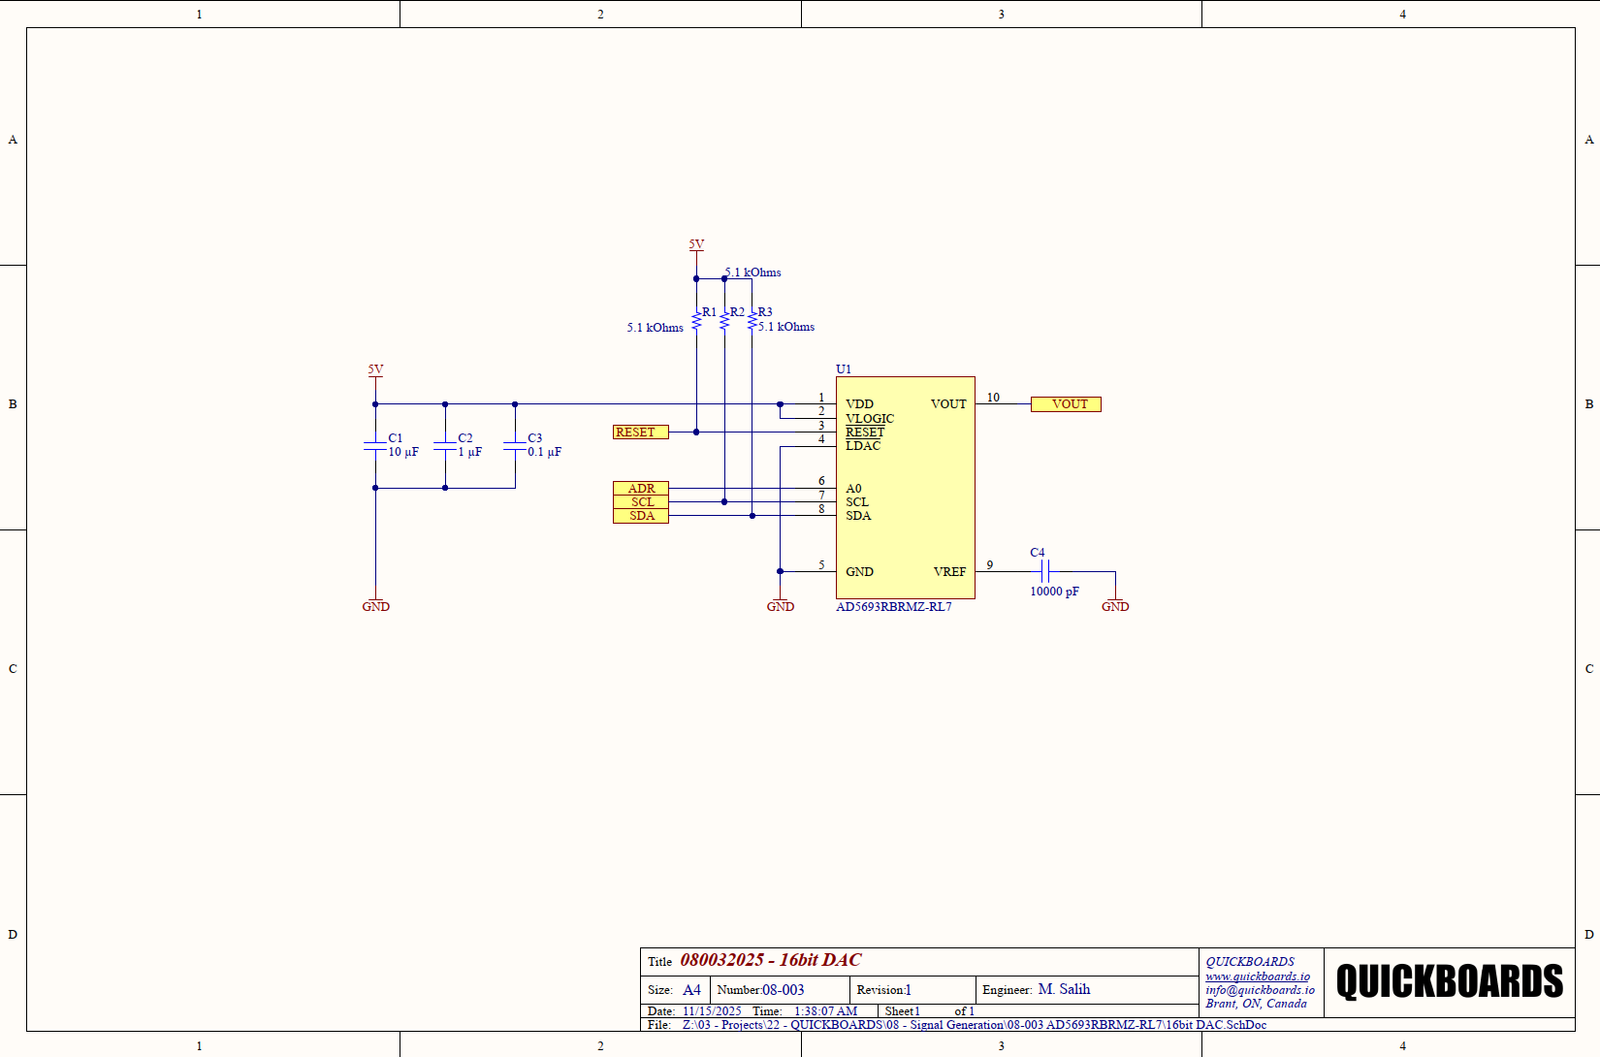Select the title text 080032025 - 16bit DAC

pyautogui.click(x=770, y=960)
